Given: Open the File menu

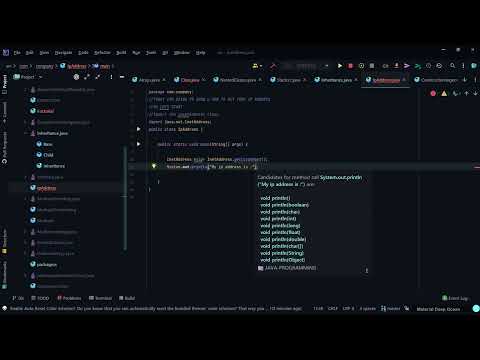Looking at the screenshot, I should tap(17, 53).
